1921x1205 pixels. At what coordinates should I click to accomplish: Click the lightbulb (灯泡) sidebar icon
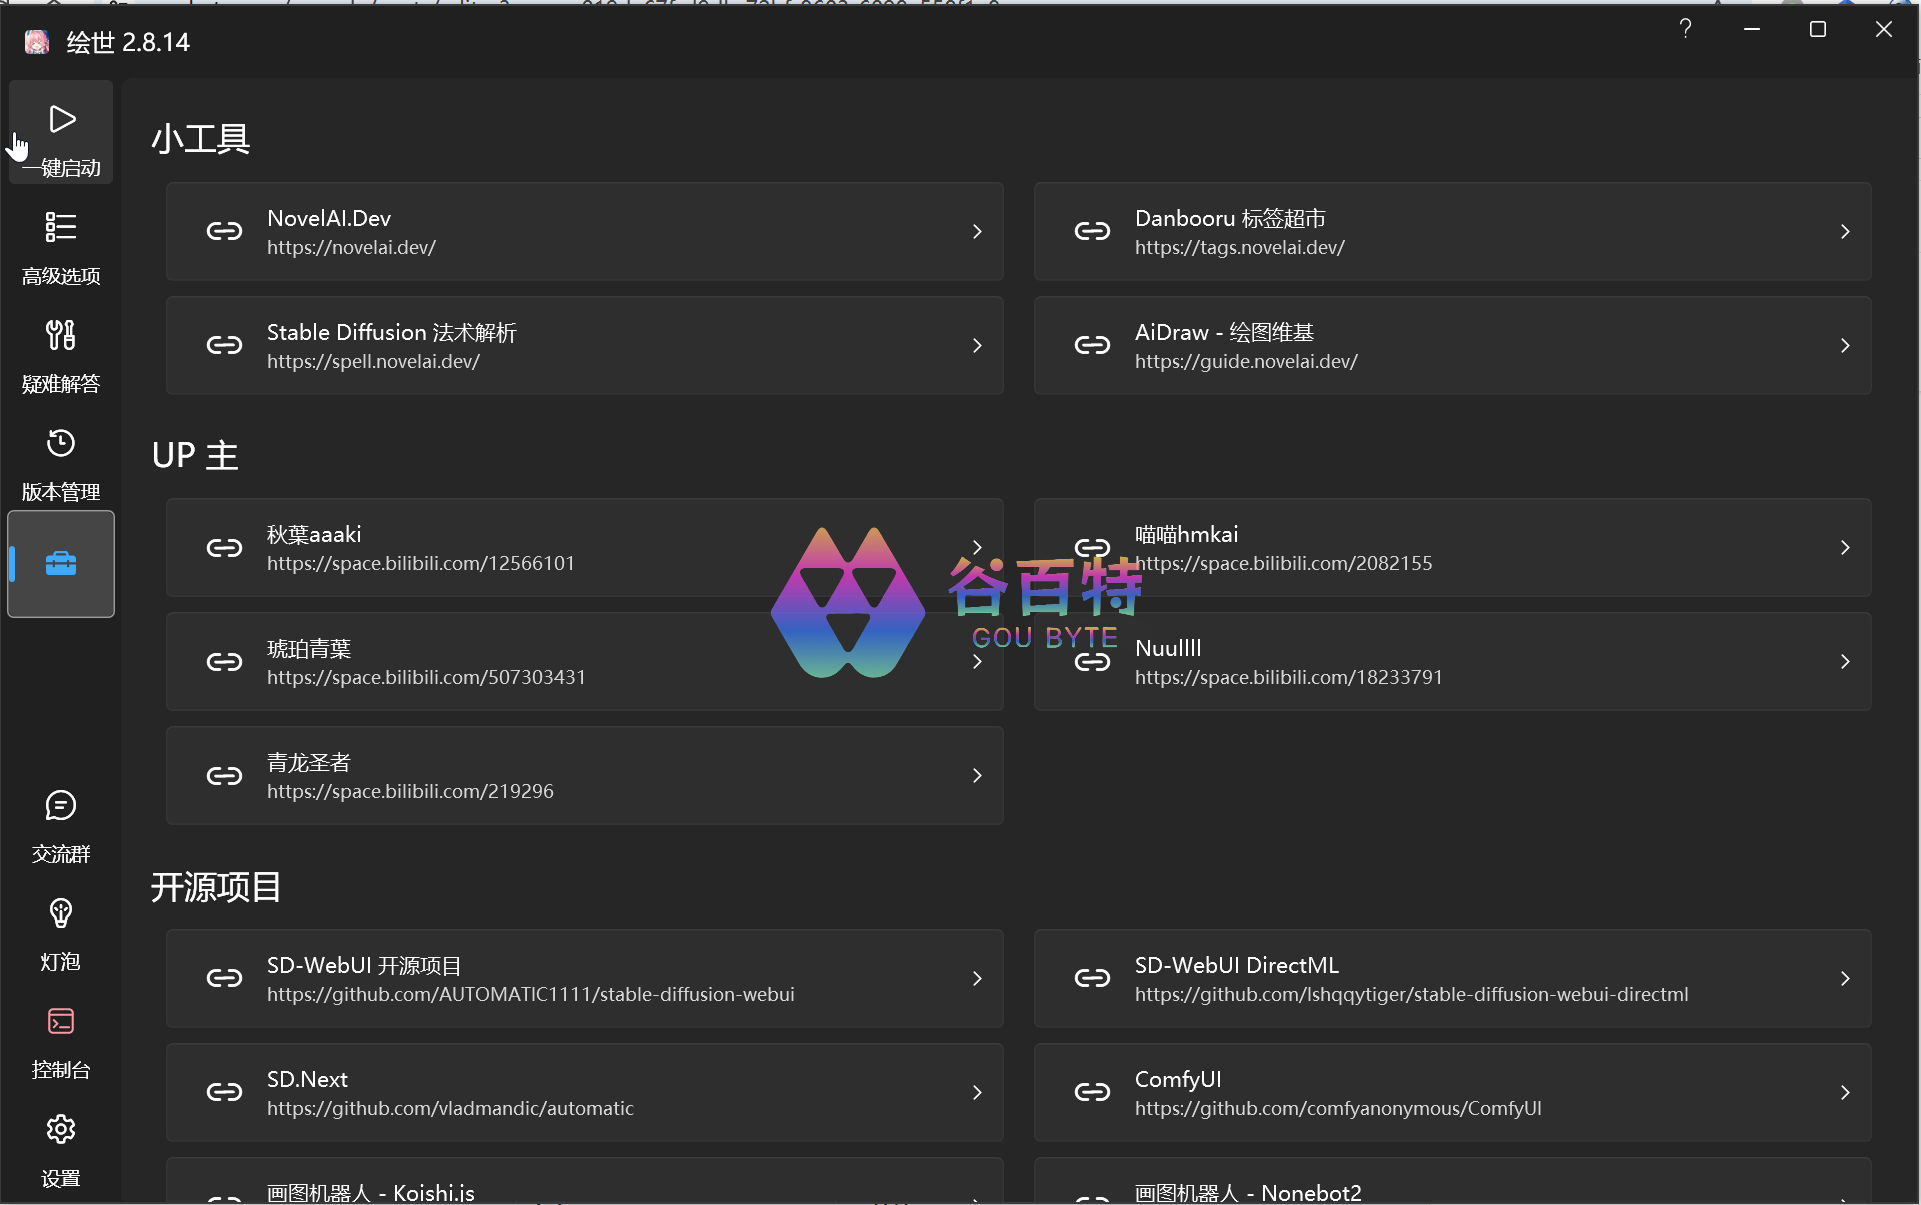pyautogui.click(x=61, y=914)
